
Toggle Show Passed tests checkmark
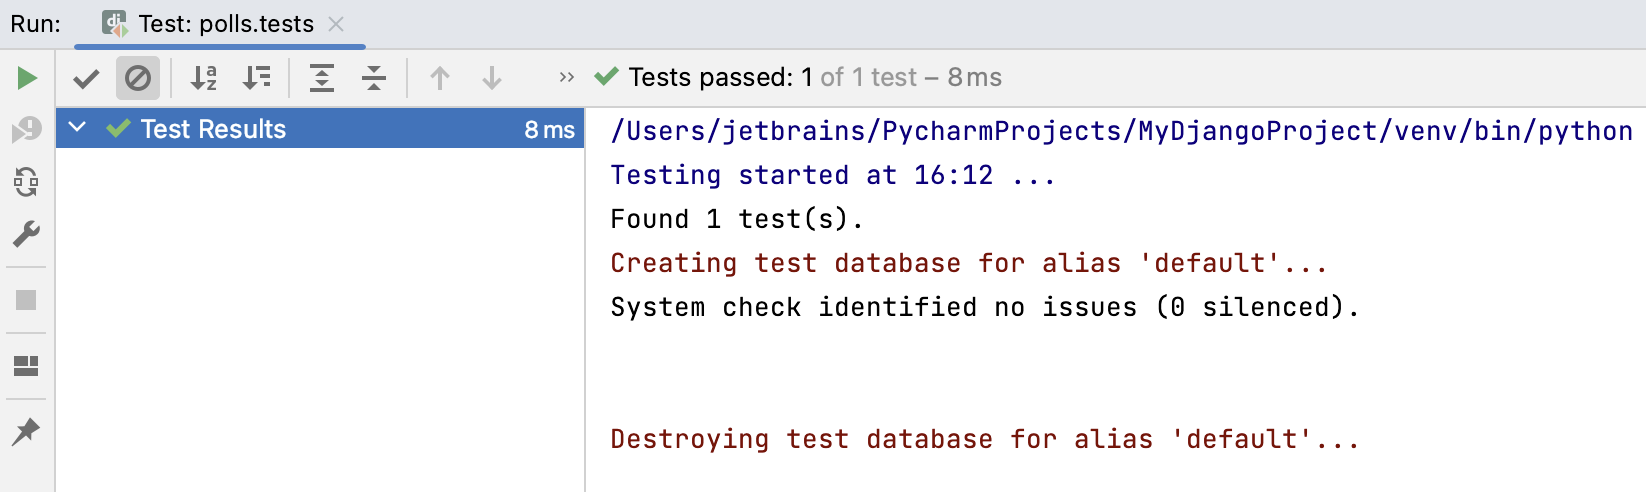(x=86, y=78)
